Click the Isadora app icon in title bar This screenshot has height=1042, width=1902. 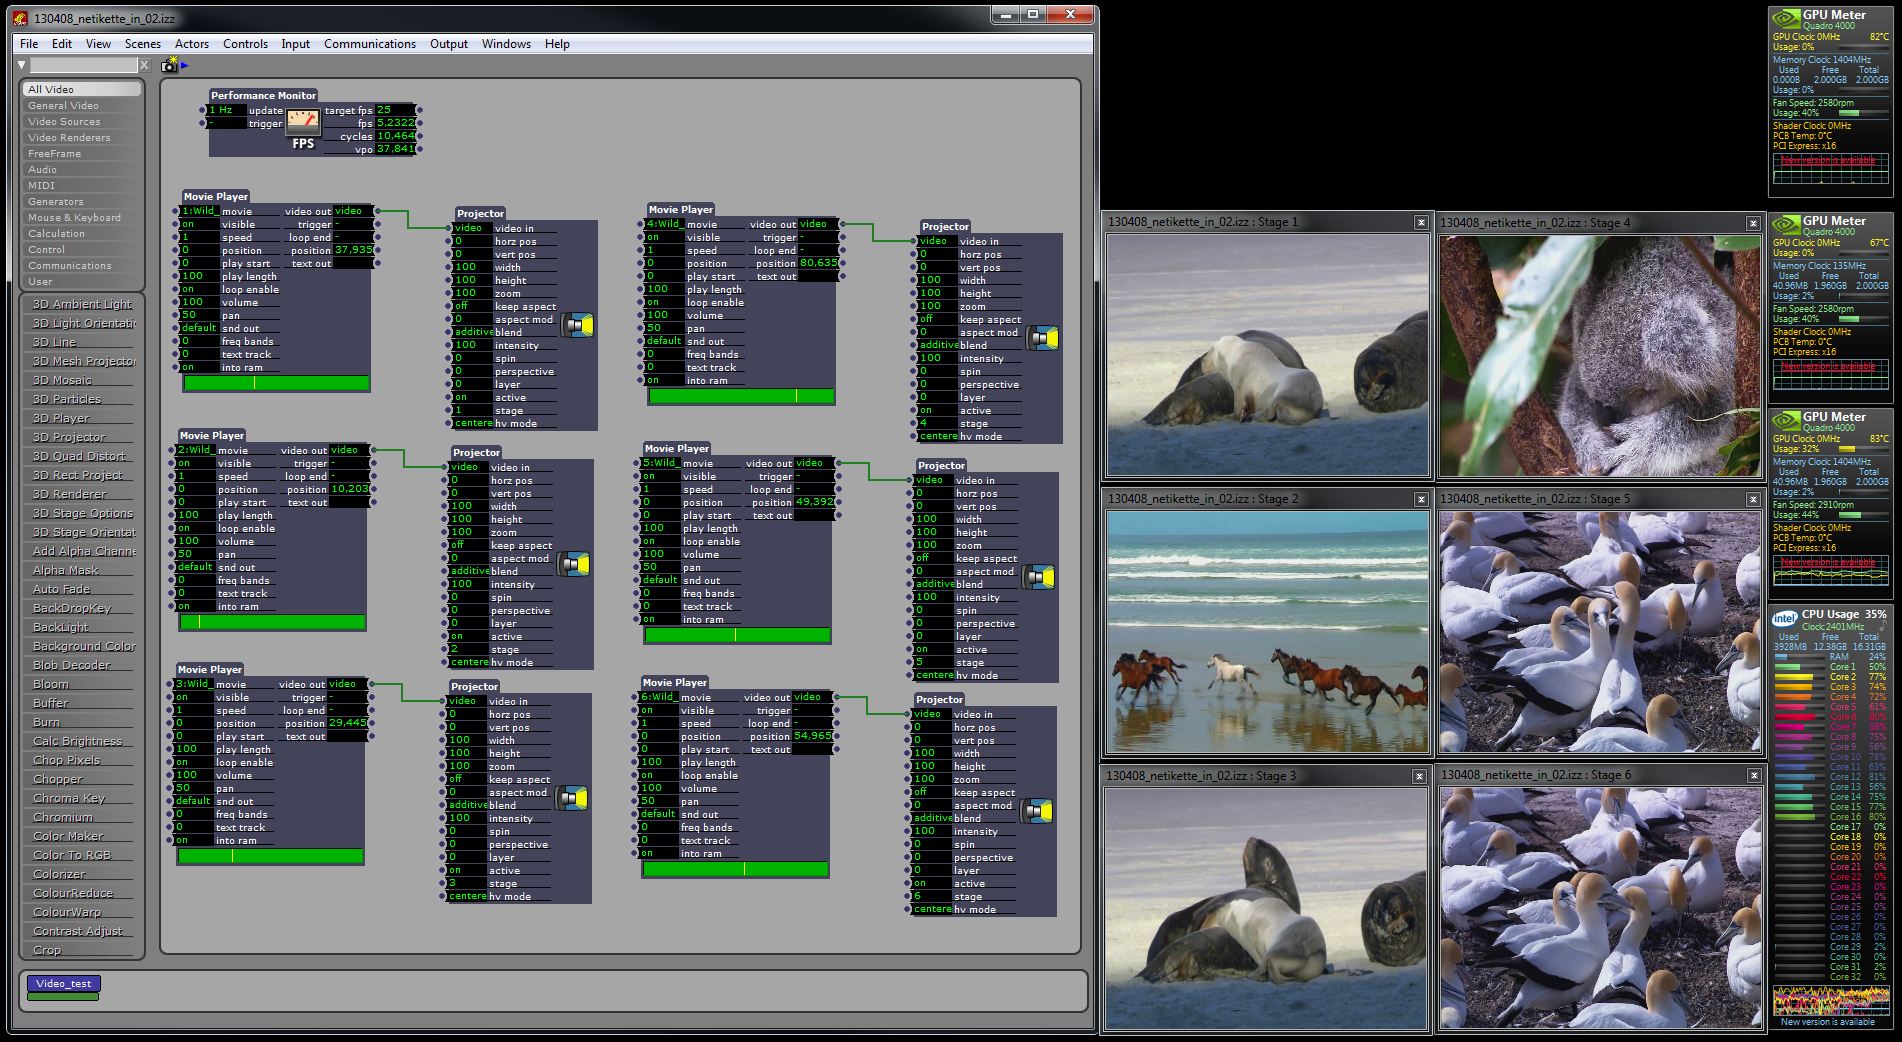point(21,17)
